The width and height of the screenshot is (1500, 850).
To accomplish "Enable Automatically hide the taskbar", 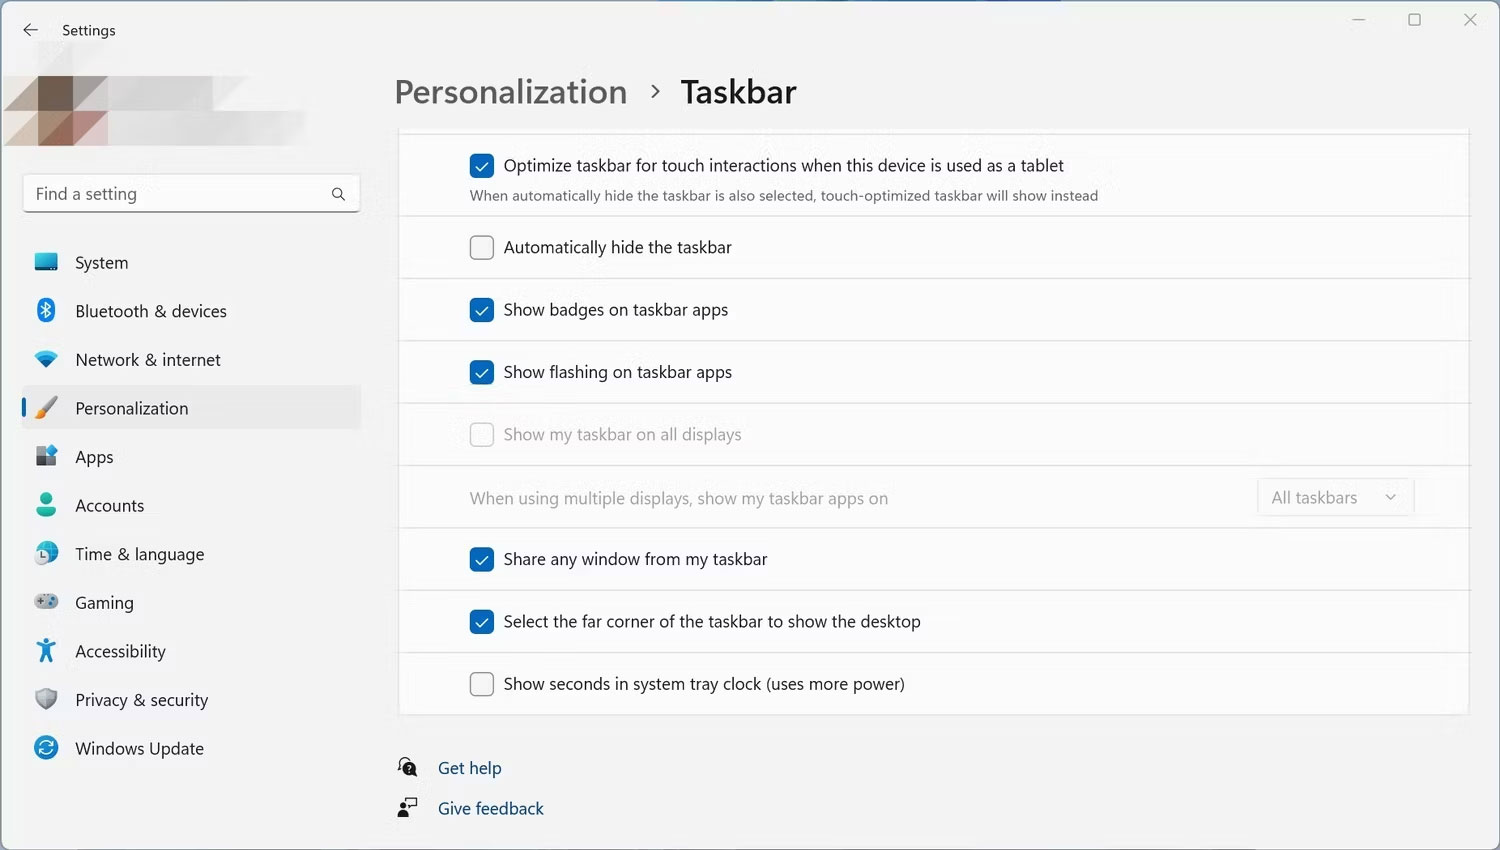I will point(481,247).
